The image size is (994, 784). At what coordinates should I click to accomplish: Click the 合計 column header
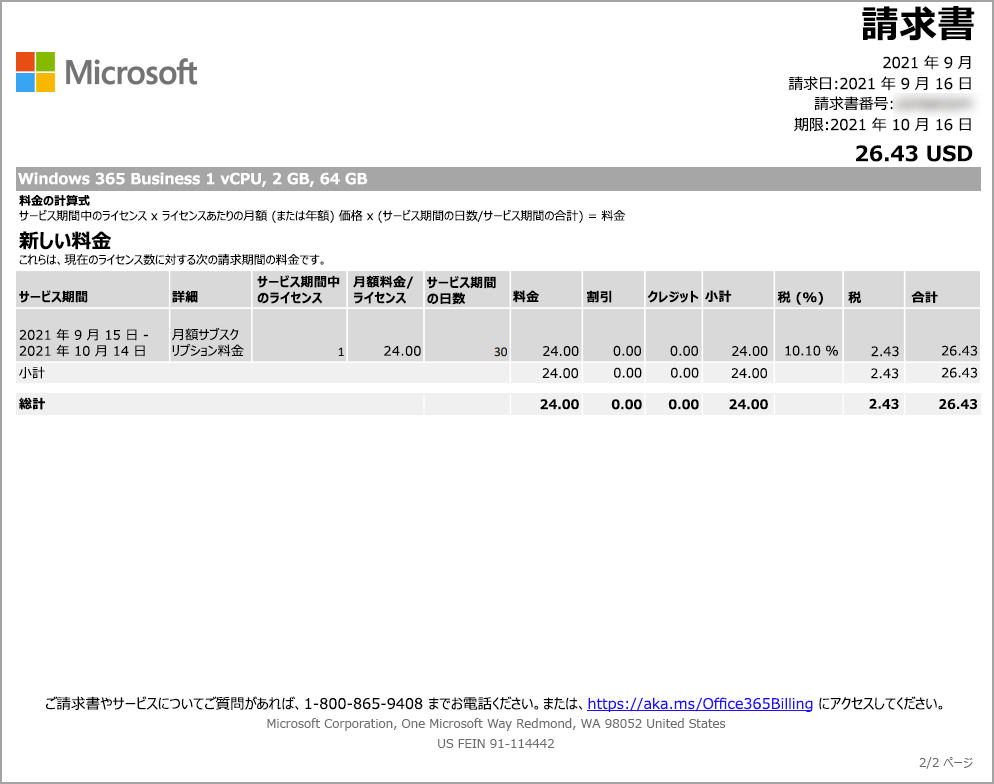943,290
